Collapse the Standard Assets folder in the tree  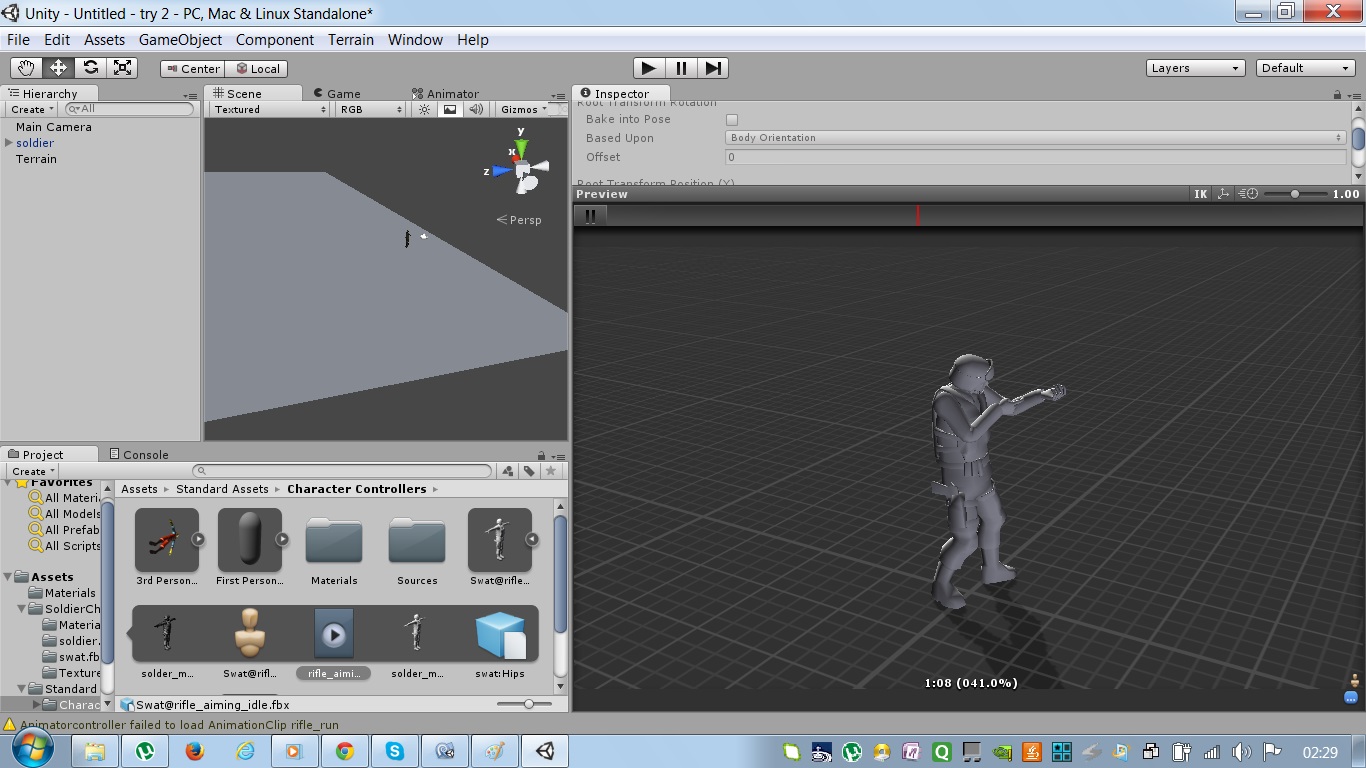(x=21, y=689)
